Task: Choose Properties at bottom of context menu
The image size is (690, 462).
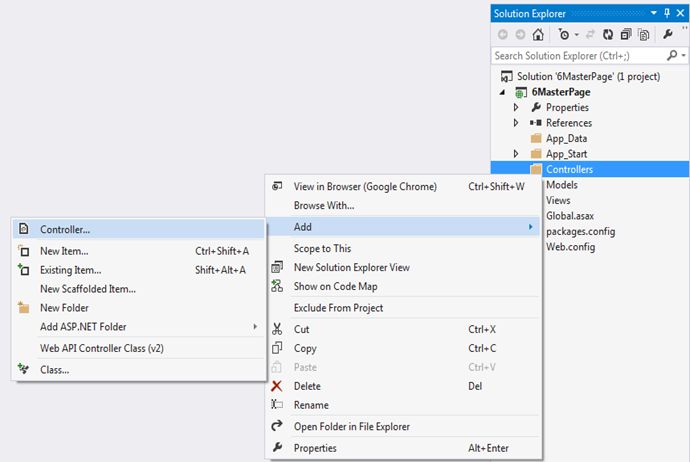Action: click(404, 448)
